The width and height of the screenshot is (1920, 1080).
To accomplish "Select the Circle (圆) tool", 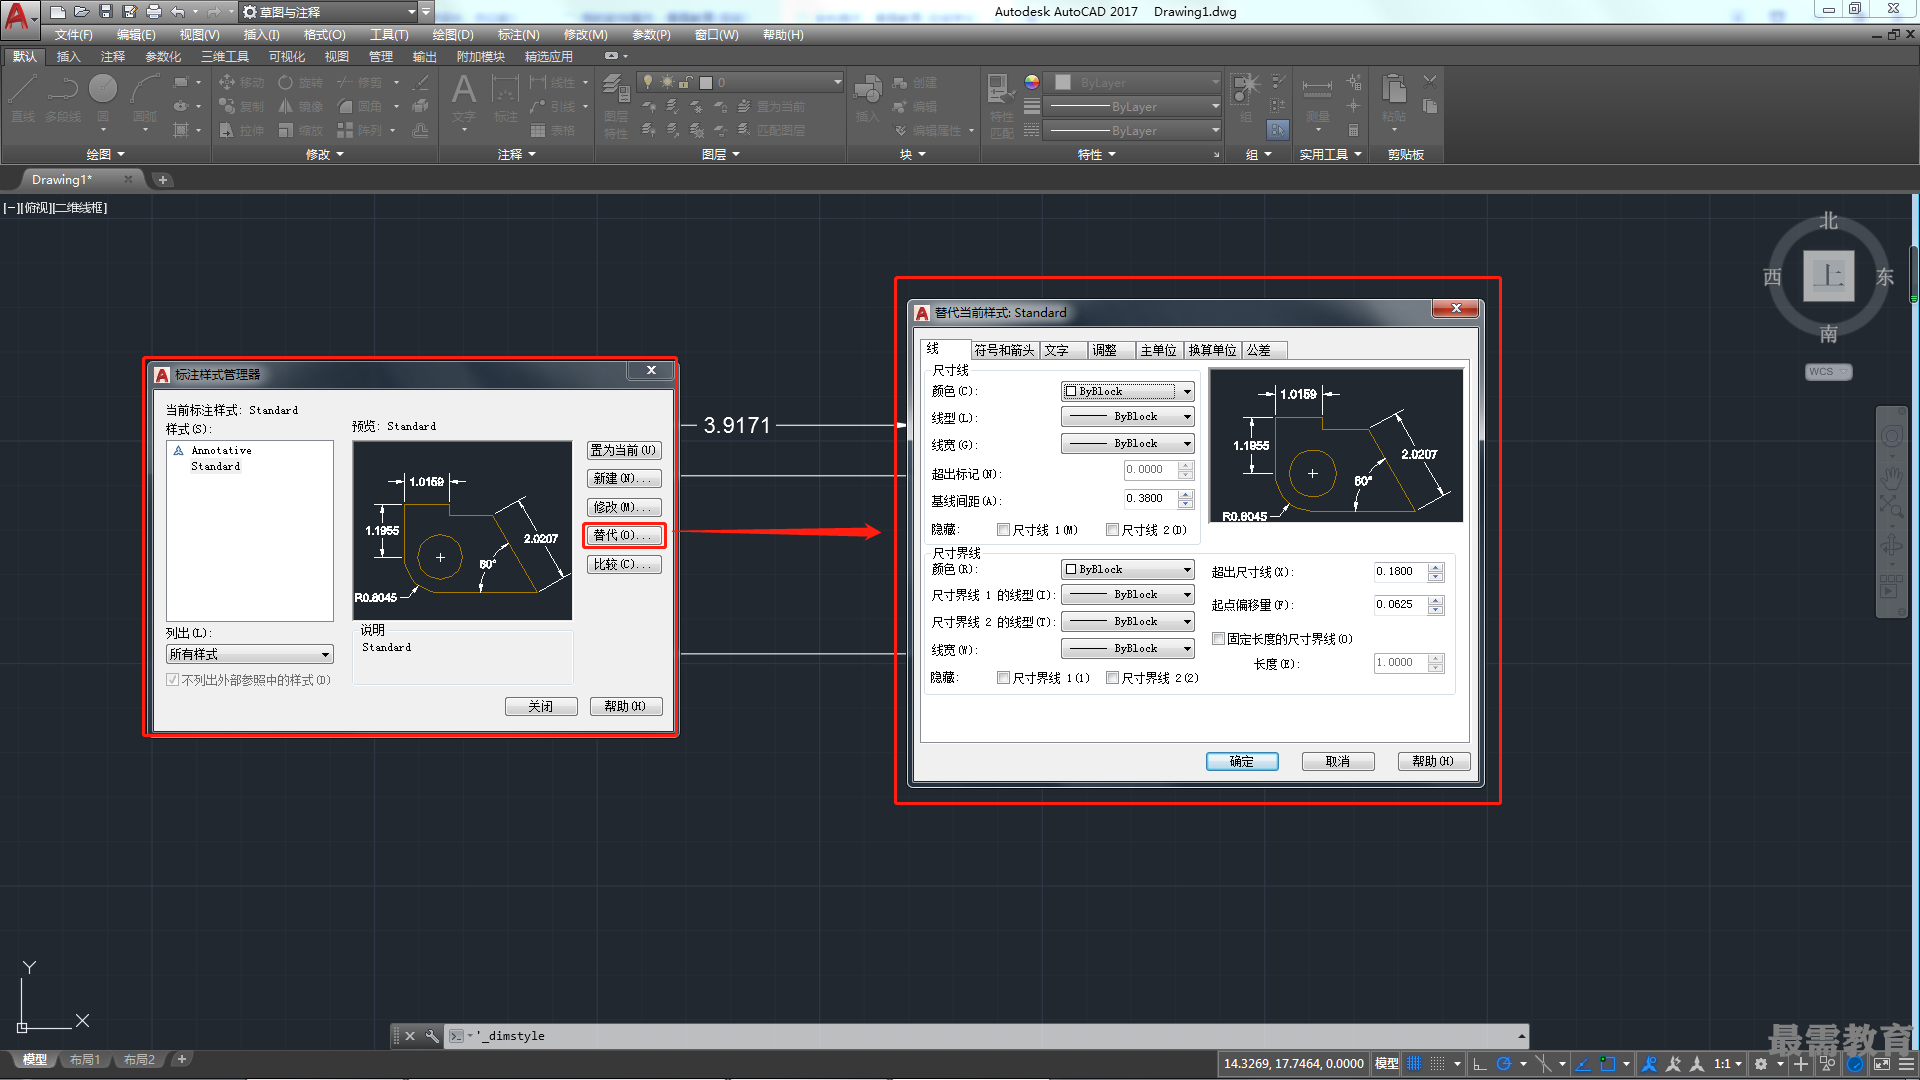I will (x=103, y=98).
